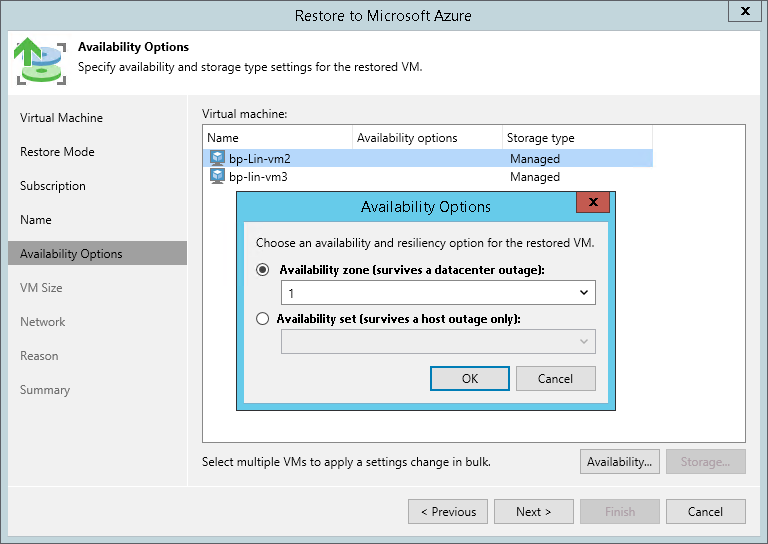Select the Availability zone radio button

click(x=263, y=270)
